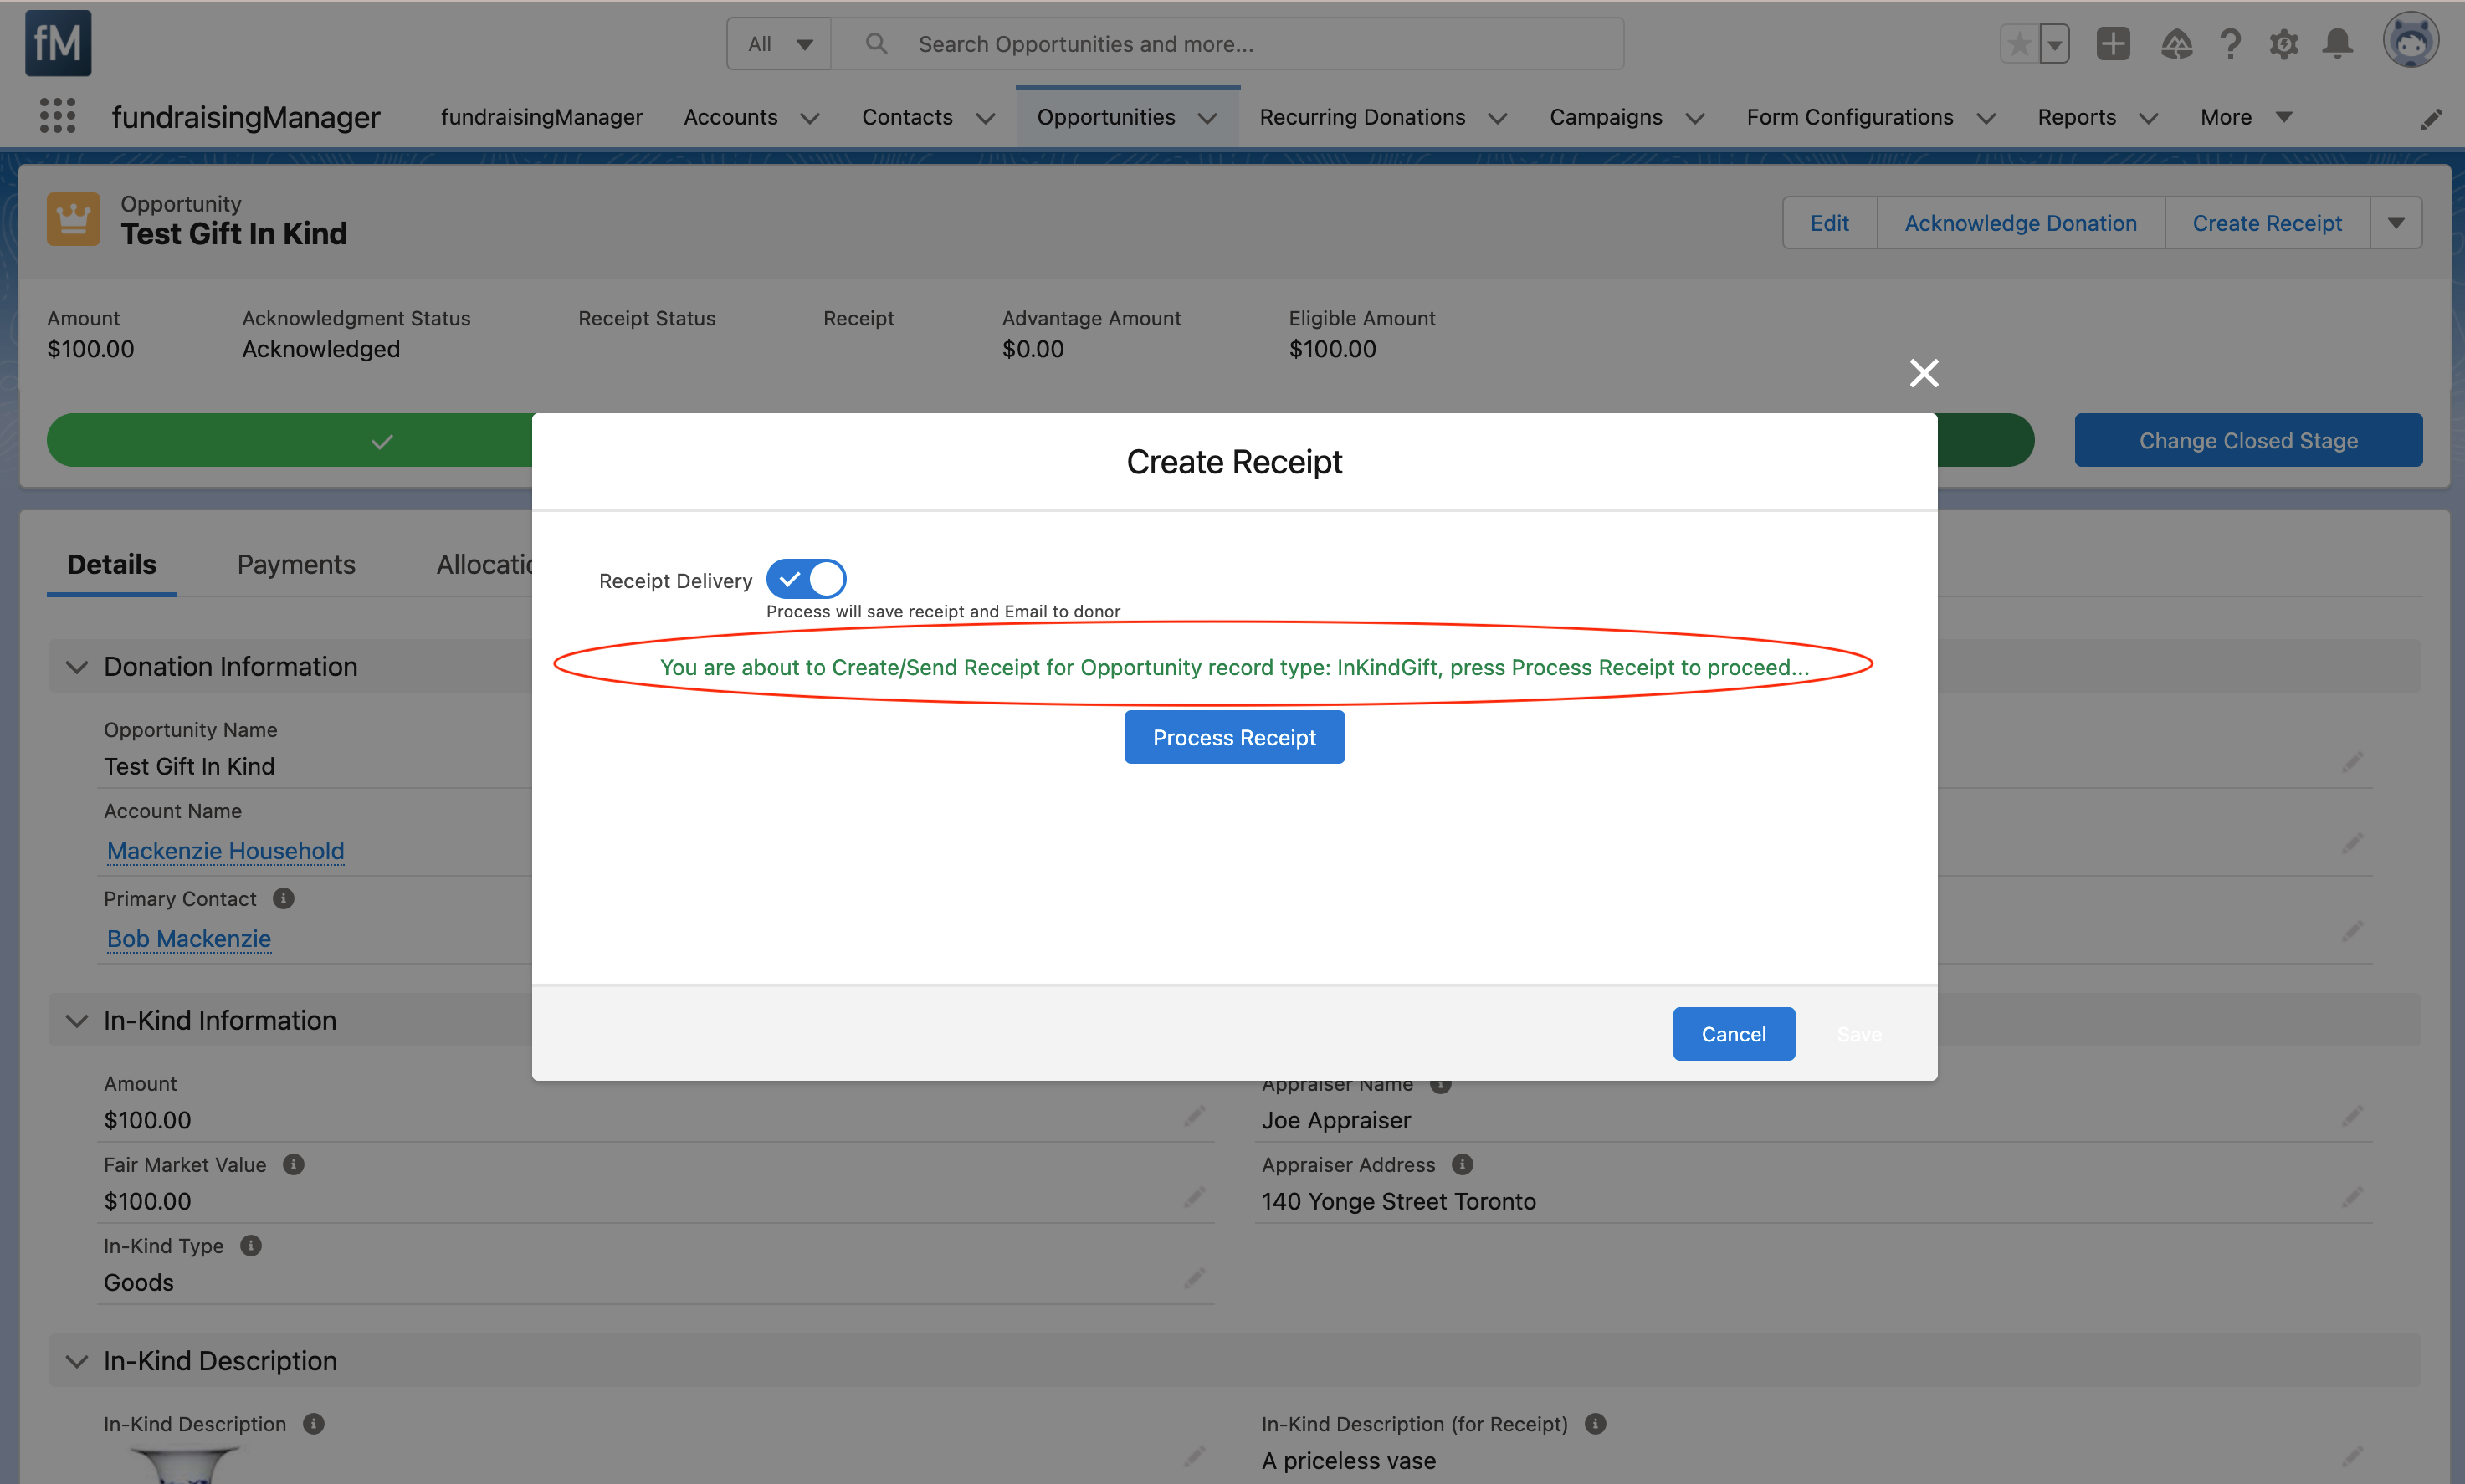Toggle the Receipt Delivery switch
The width and height of the screenshot is (2465, 1484).
pos(806,579)
